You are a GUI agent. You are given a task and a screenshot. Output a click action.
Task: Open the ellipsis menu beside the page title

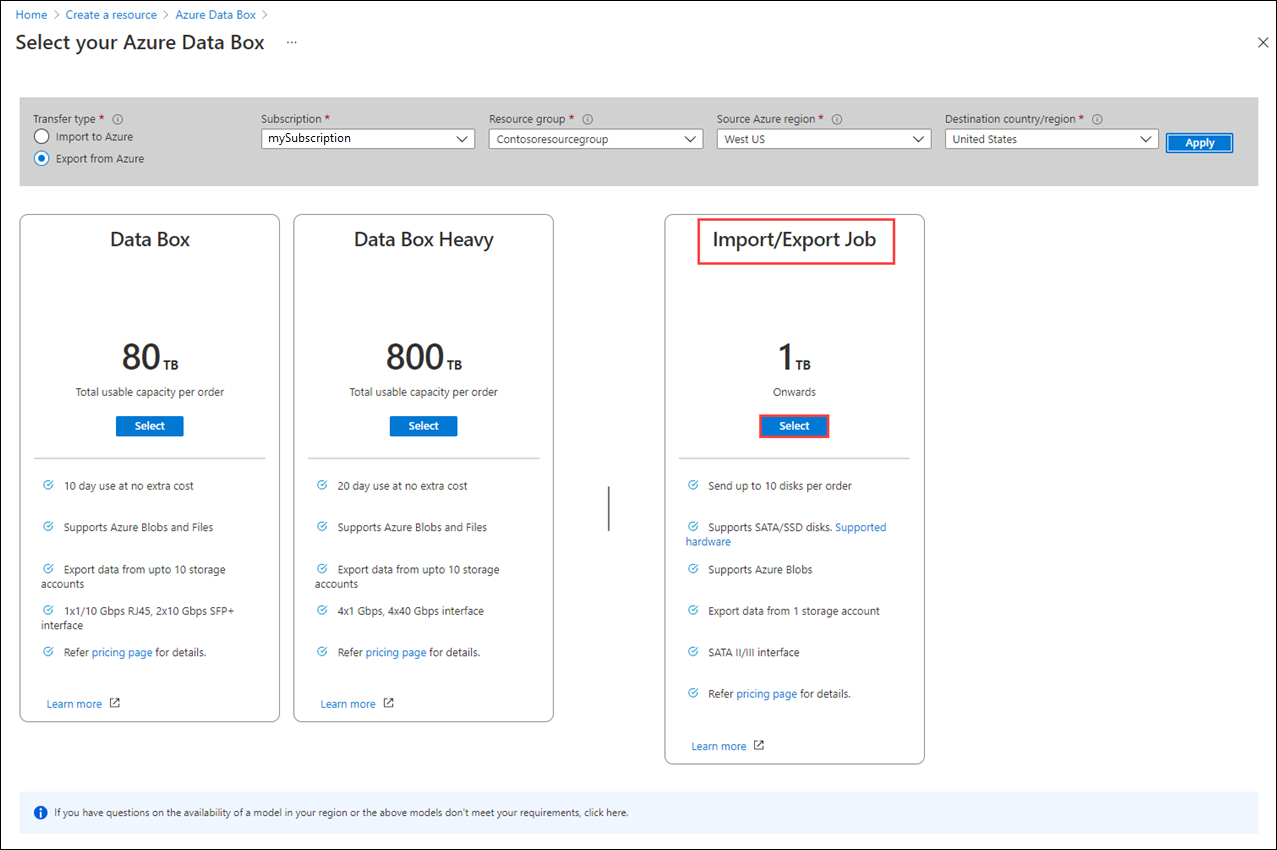pos(291,43)
